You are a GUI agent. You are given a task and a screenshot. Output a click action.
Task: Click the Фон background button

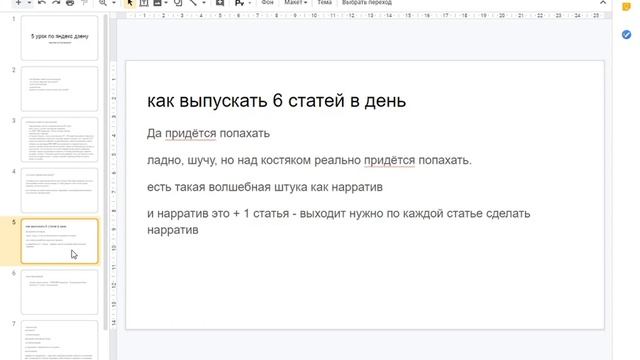[267, 2]
